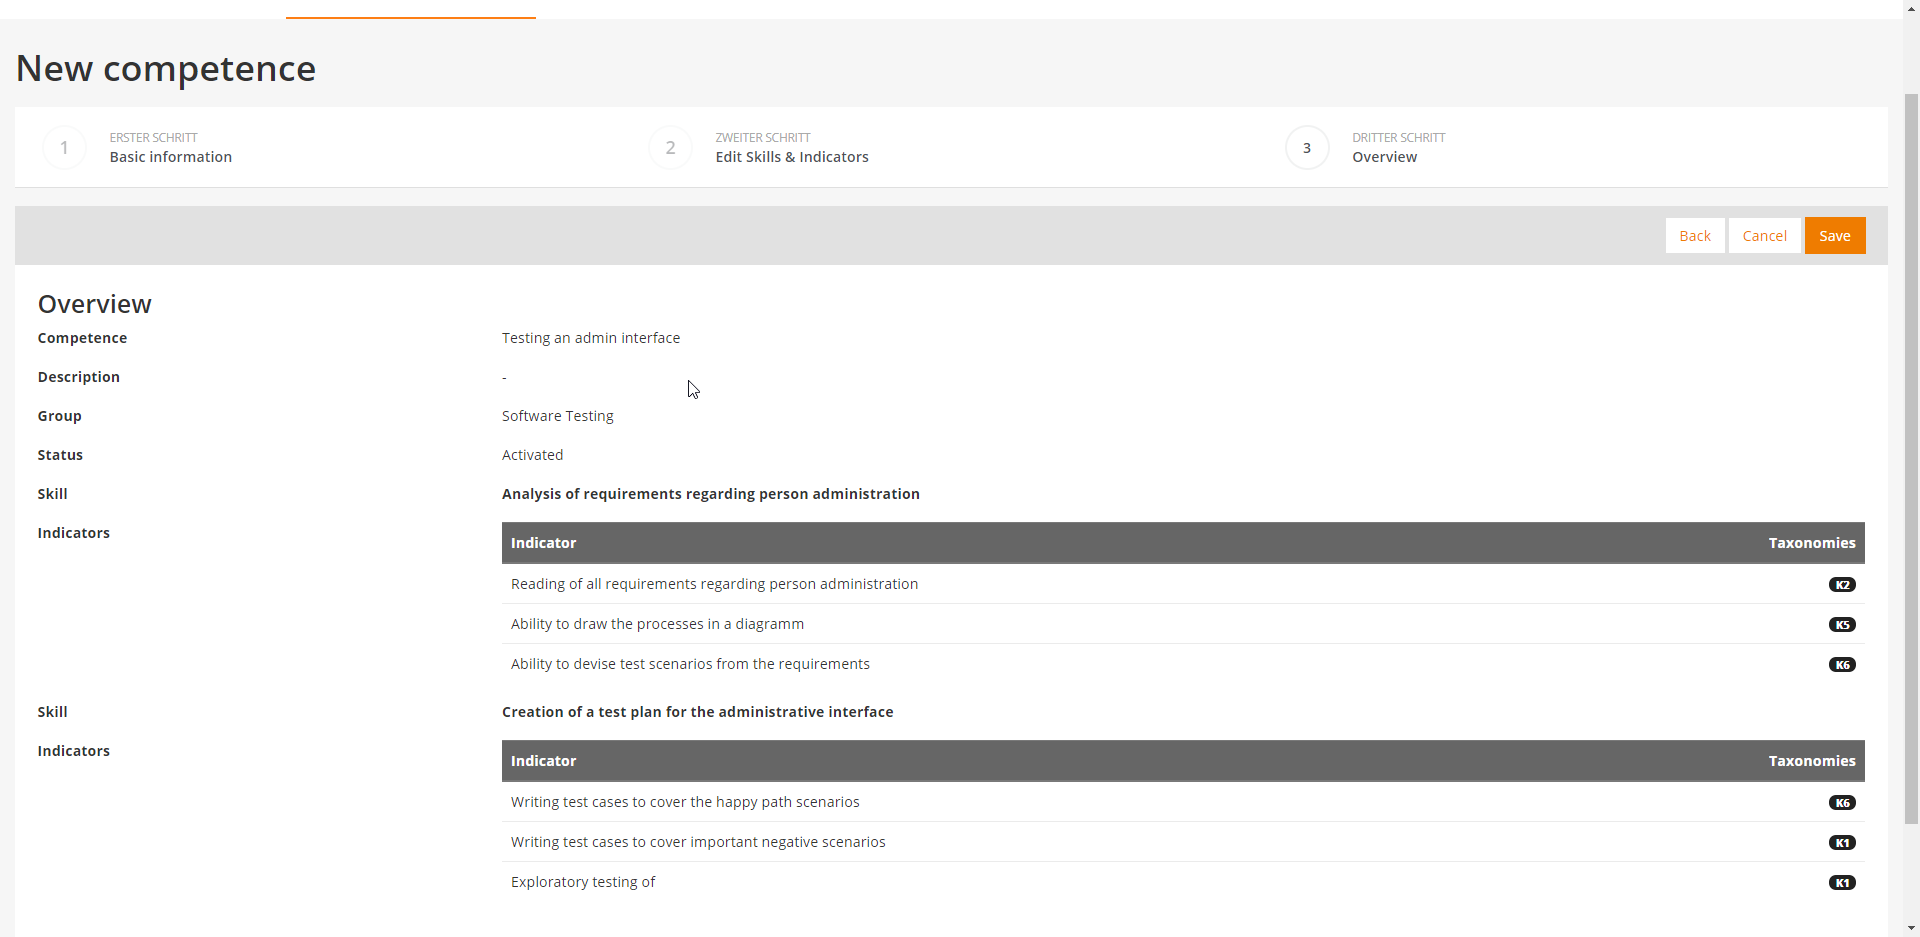Viewport: 1920px width, 937px height.
Task: Open the Edit Skills & Indicators step label
Action: coord(791,157)
